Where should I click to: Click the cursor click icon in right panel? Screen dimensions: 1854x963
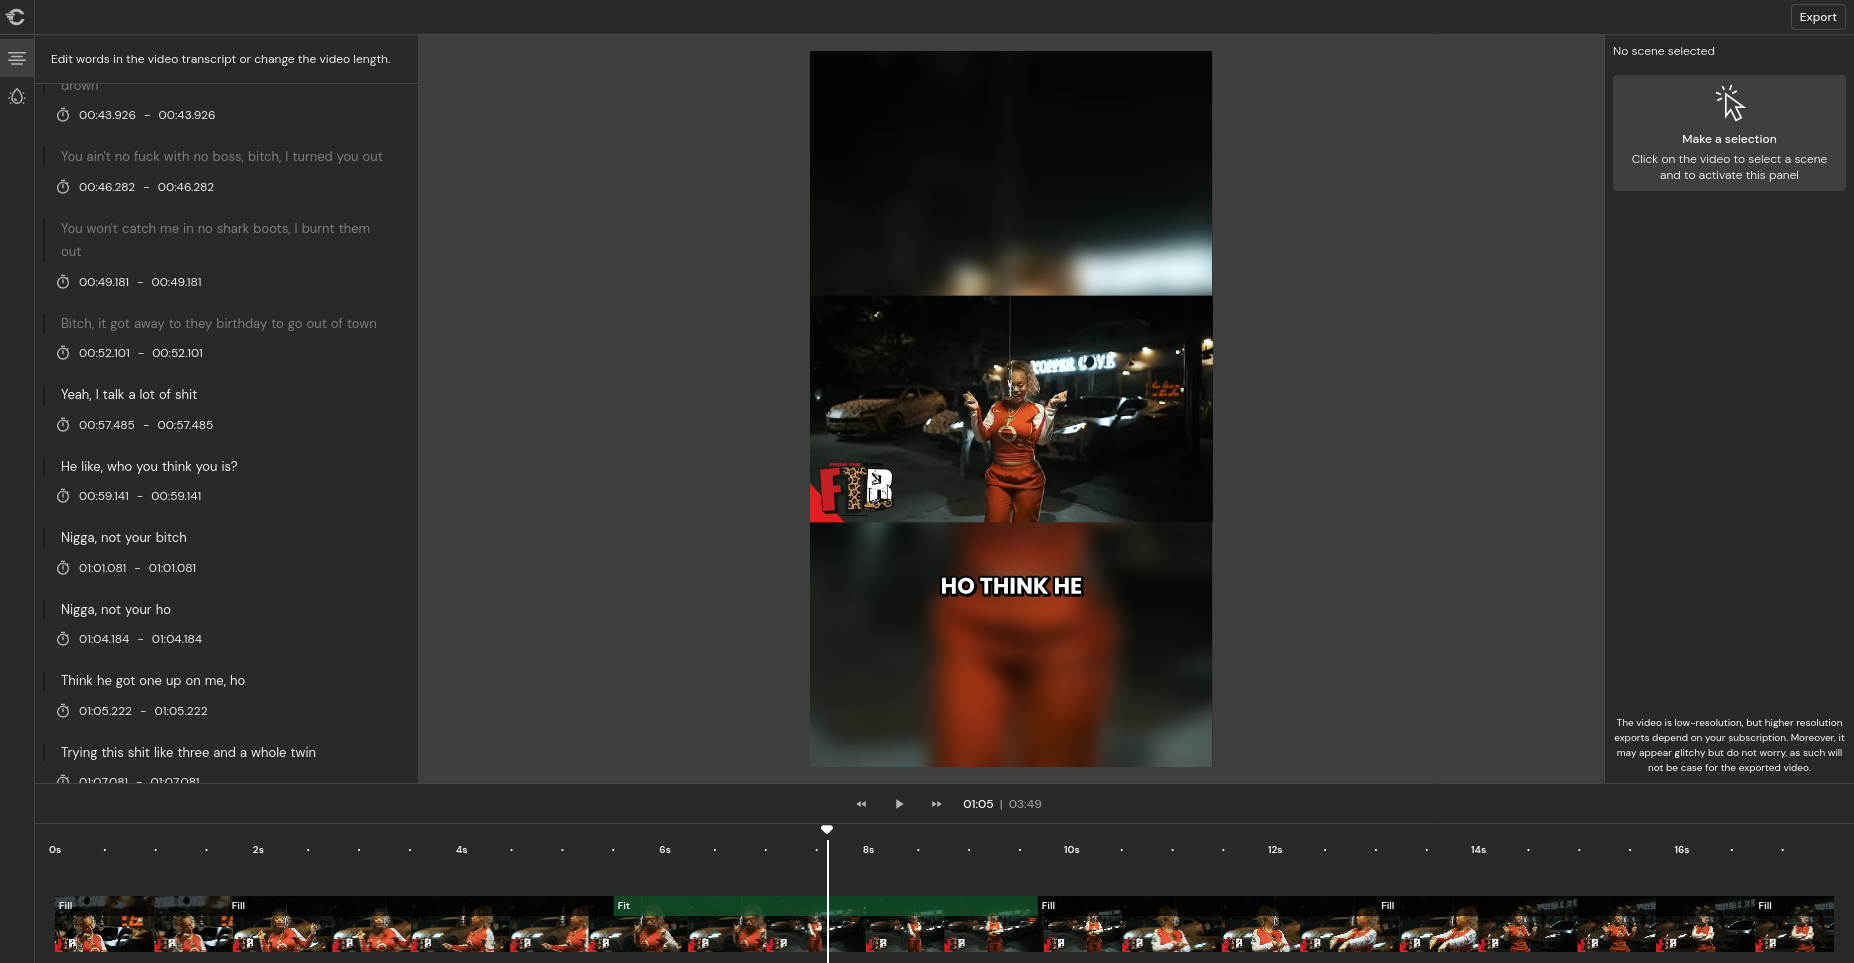pyautogui.click(x=1730, y=103)
